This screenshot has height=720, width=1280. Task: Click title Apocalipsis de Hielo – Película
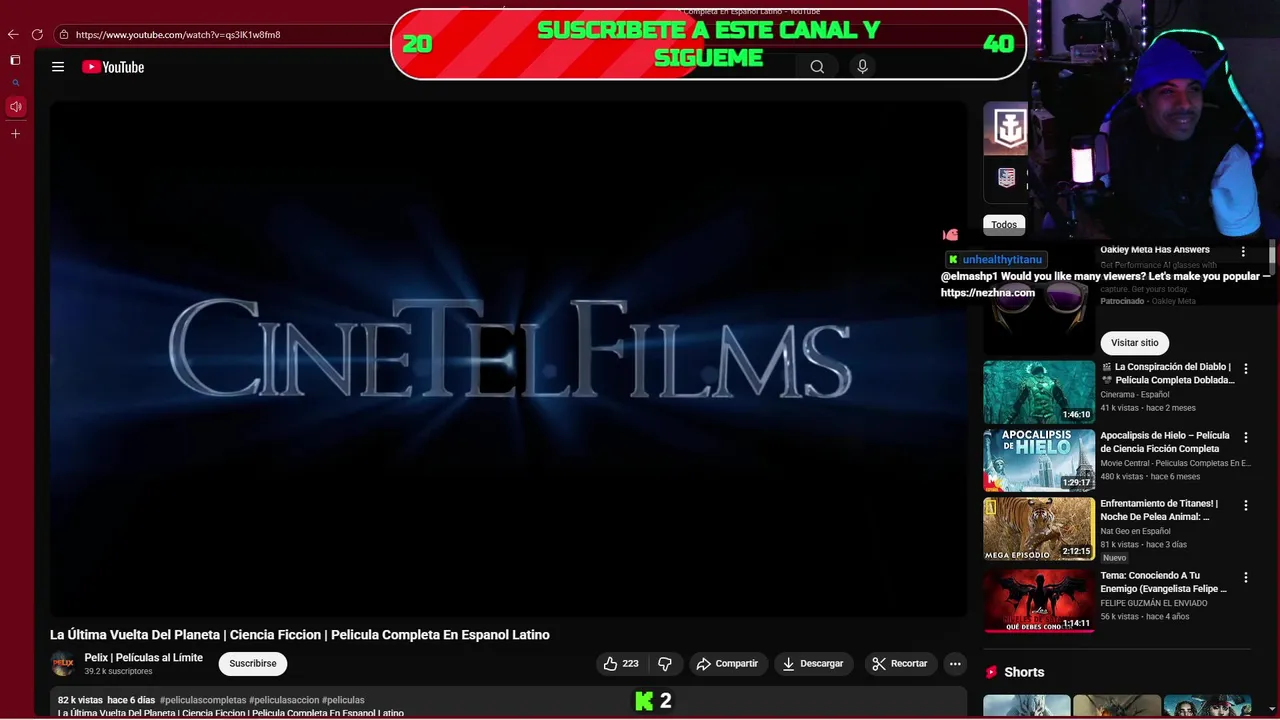[x=1165, y=442]
